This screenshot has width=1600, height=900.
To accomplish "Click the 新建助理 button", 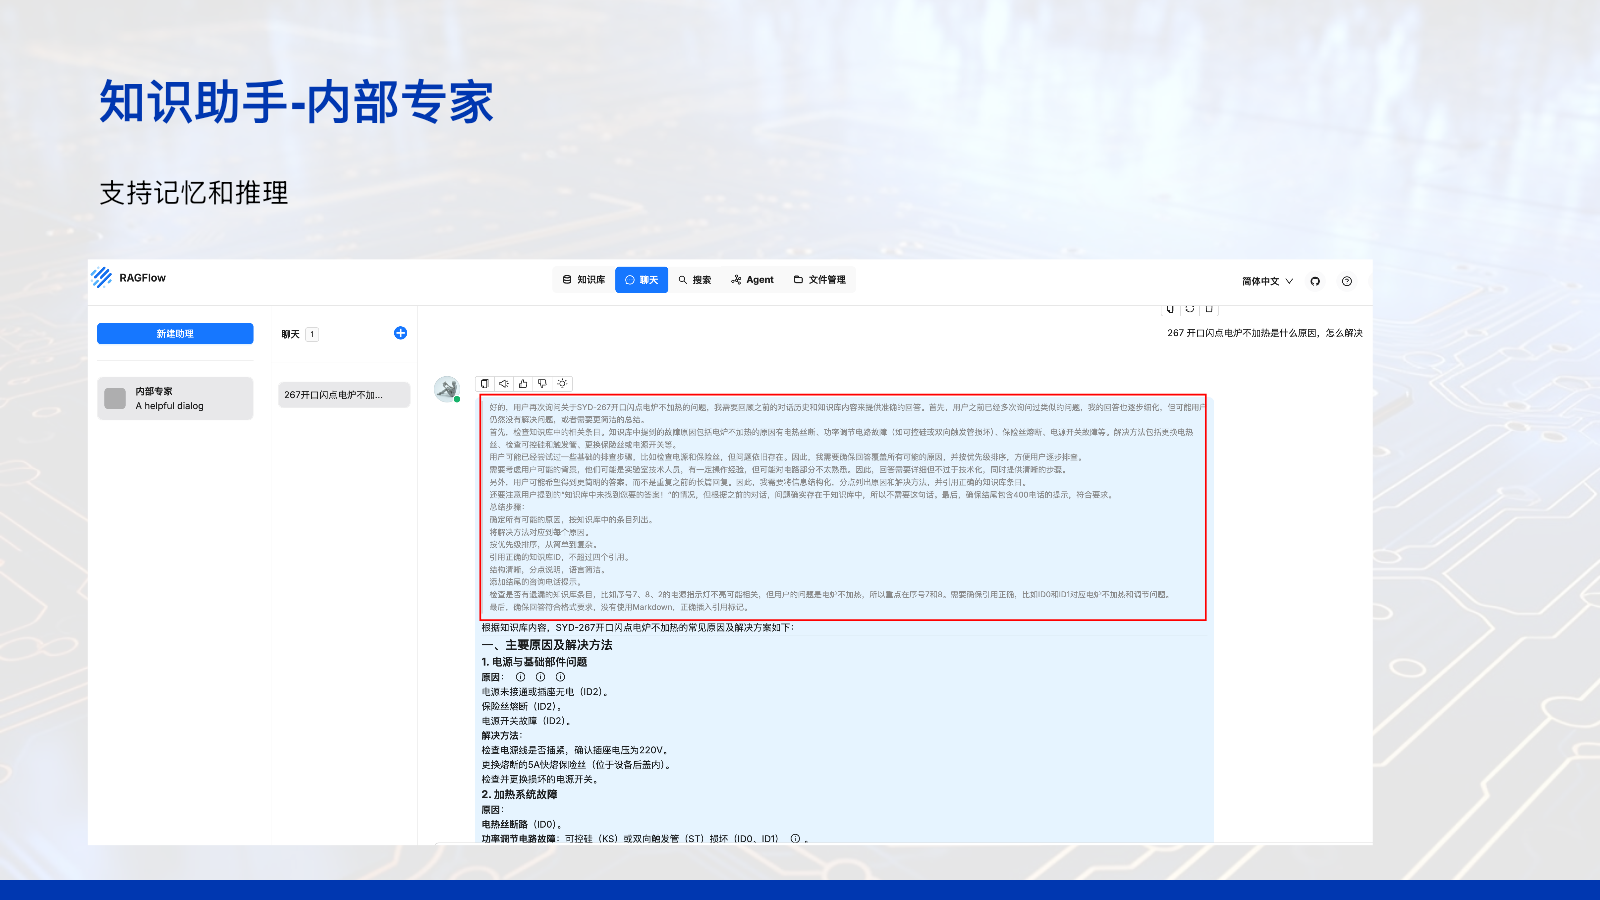I will point(175,334).
